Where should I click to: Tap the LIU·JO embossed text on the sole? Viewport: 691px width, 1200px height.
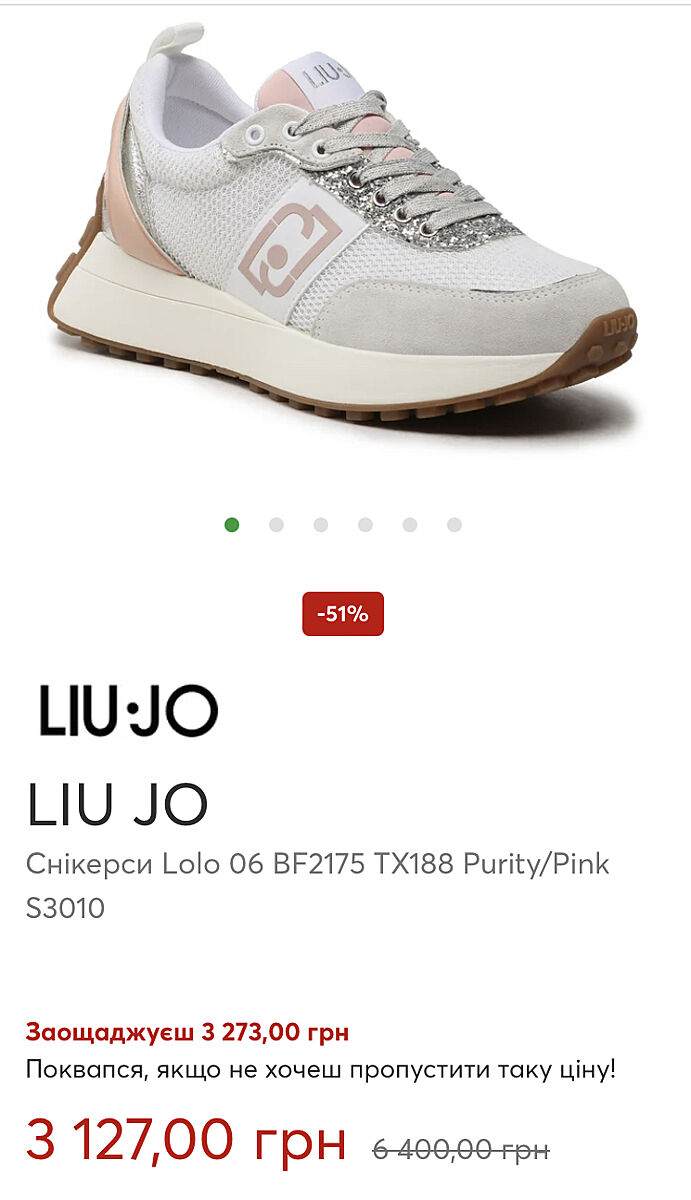click(x=620, y=325)
